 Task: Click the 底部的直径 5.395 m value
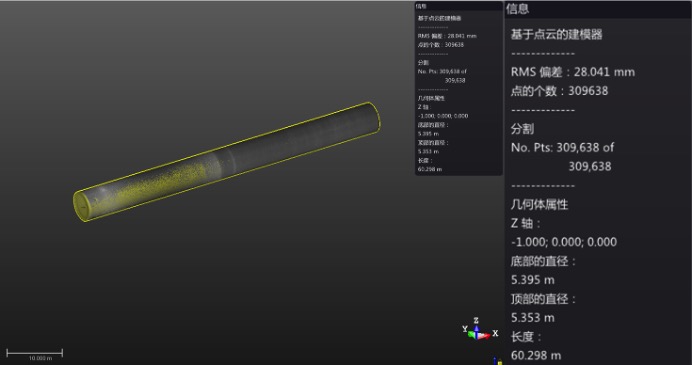(x=533, y=280)
